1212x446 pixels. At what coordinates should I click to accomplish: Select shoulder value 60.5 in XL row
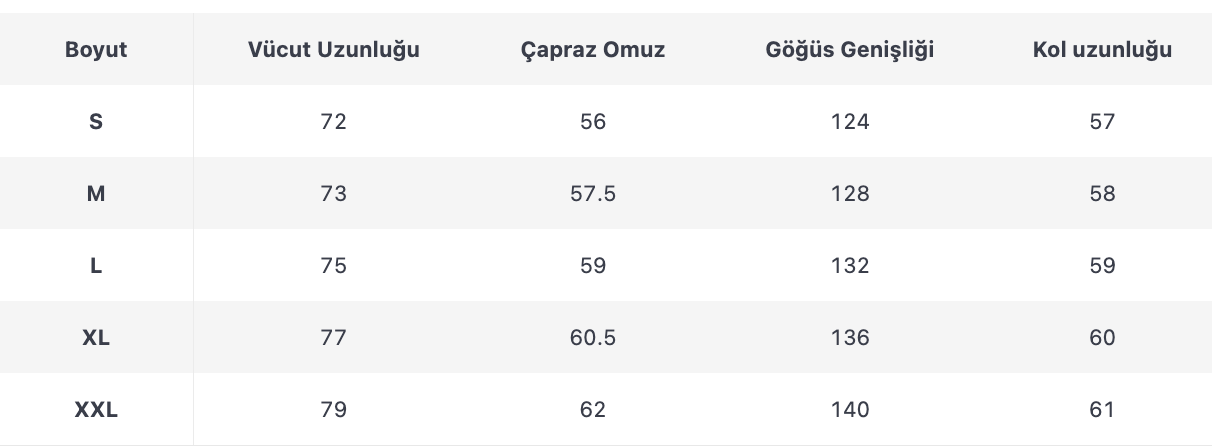coord(593,338)
